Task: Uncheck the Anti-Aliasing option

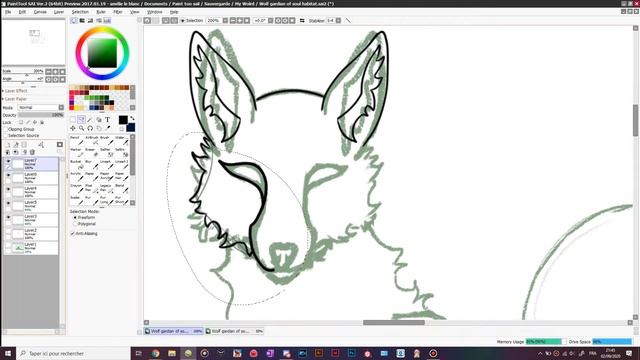Action: pos(73,233)
